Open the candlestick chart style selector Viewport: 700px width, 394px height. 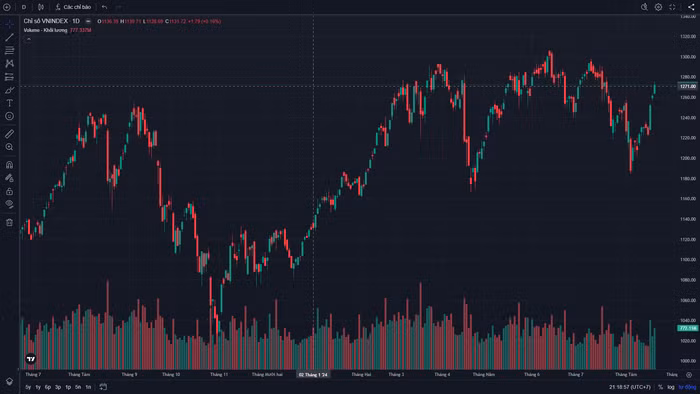(x=41, y=7)
